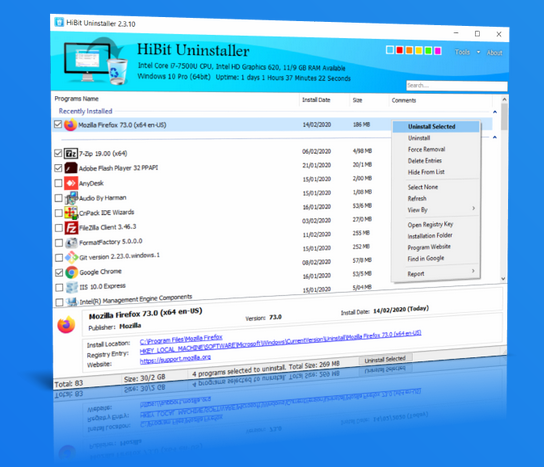Sort by the Install Date column header
This screenshot has width=544, height=467.
[x=316, y=100]
